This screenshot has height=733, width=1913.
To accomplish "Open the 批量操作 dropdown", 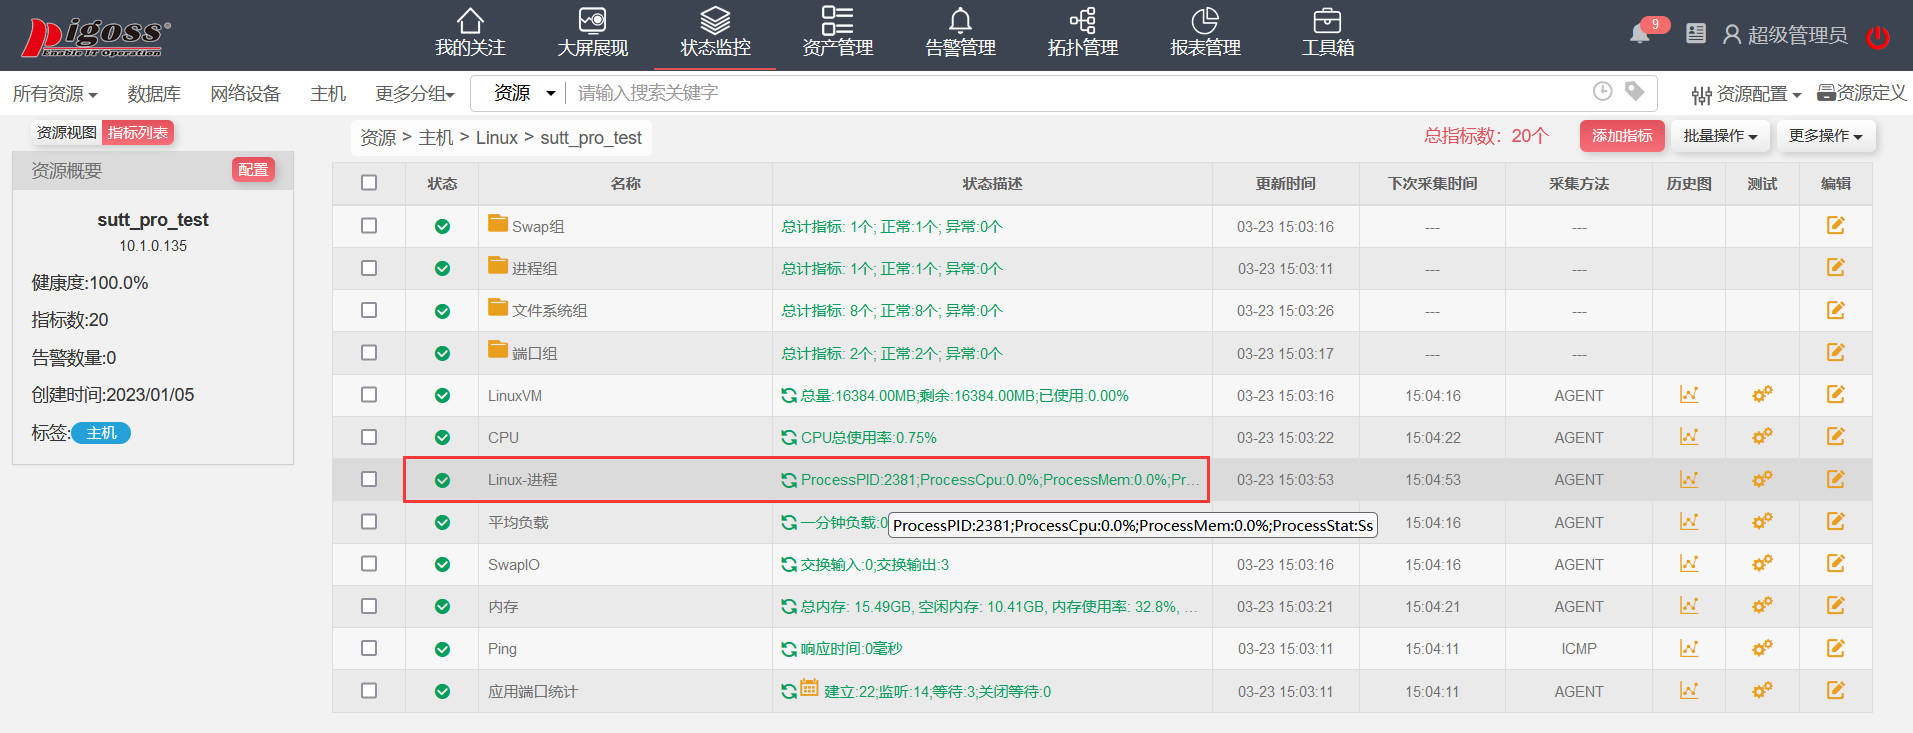I will [x=1720, y=136].
